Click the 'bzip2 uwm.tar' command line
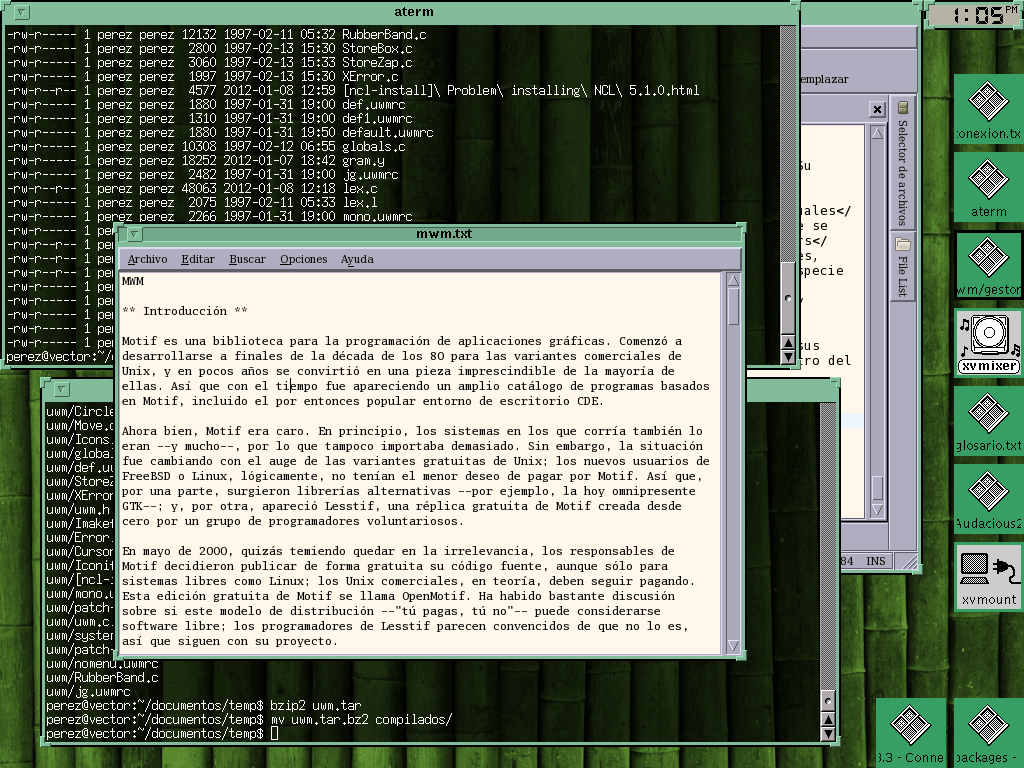Viewport: 1024px width, 768px height. click(x=315, y=706)
